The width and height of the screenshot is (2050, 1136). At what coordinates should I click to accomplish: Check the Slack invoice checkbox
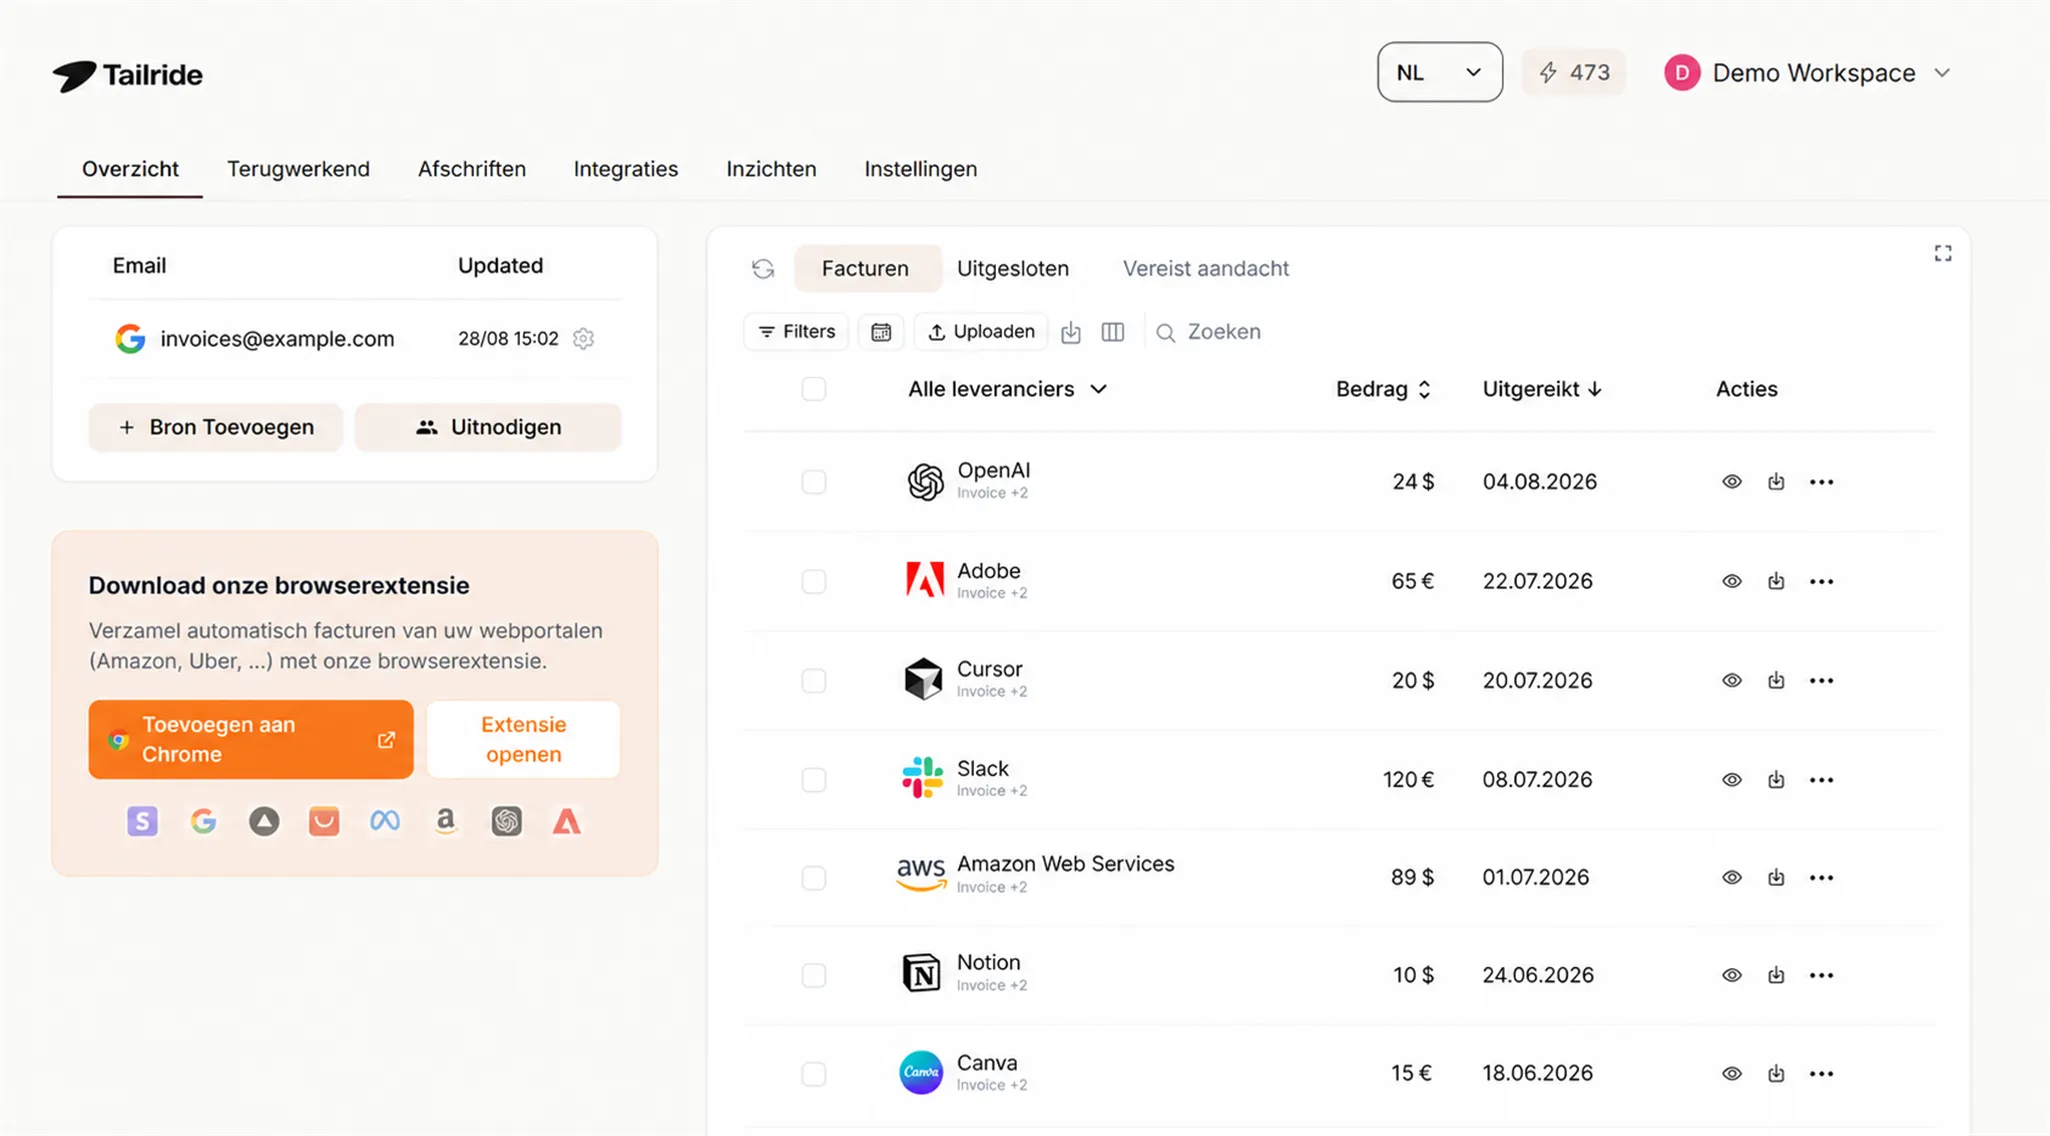point(814,779)
